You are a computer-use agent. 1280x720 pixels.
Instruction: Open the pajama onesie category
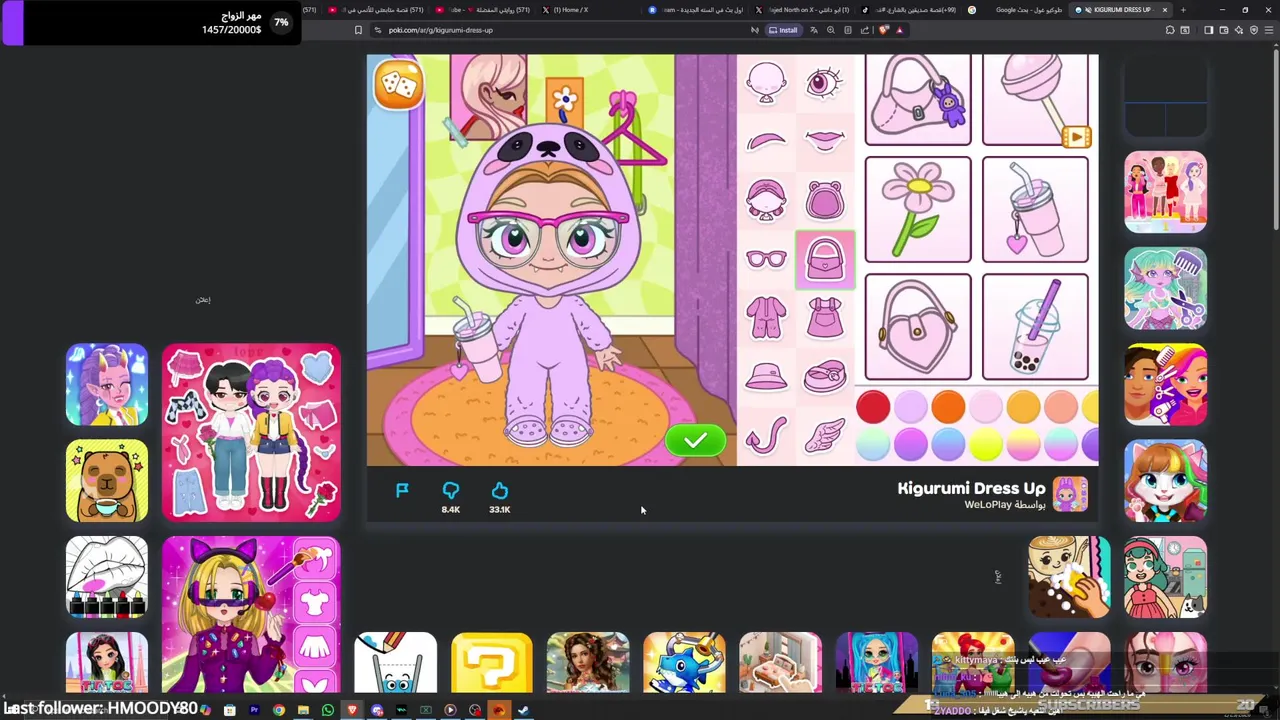click(766, 318)
